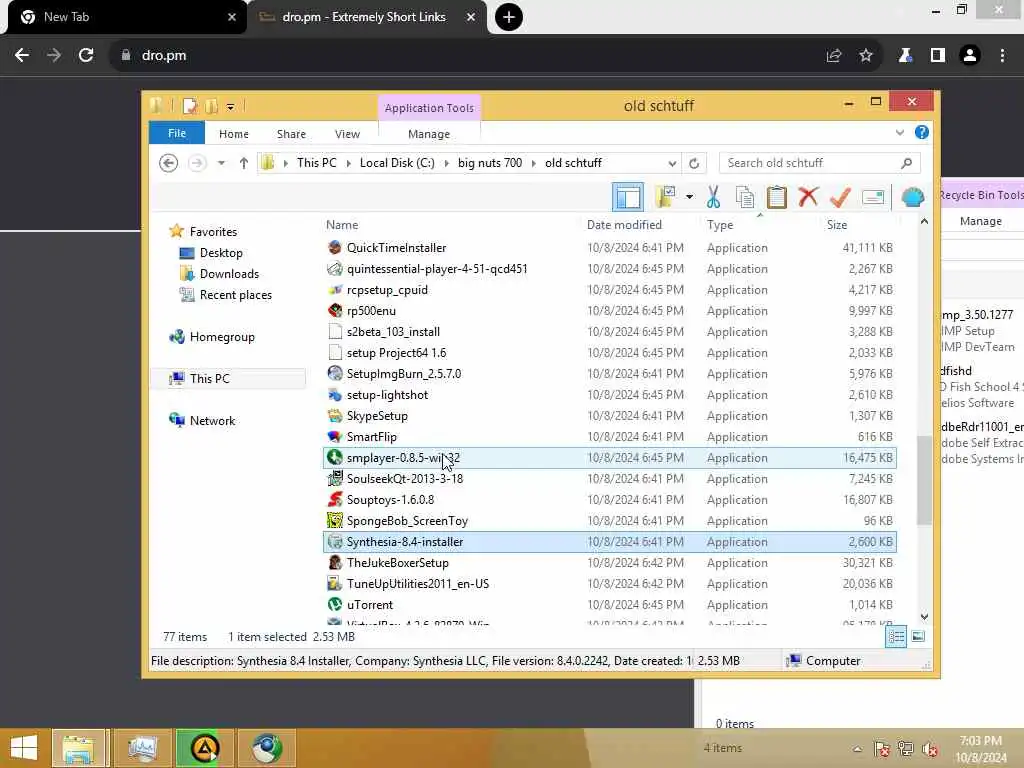
Task: Click the red X Delete icon
Action: coord(808,197)
